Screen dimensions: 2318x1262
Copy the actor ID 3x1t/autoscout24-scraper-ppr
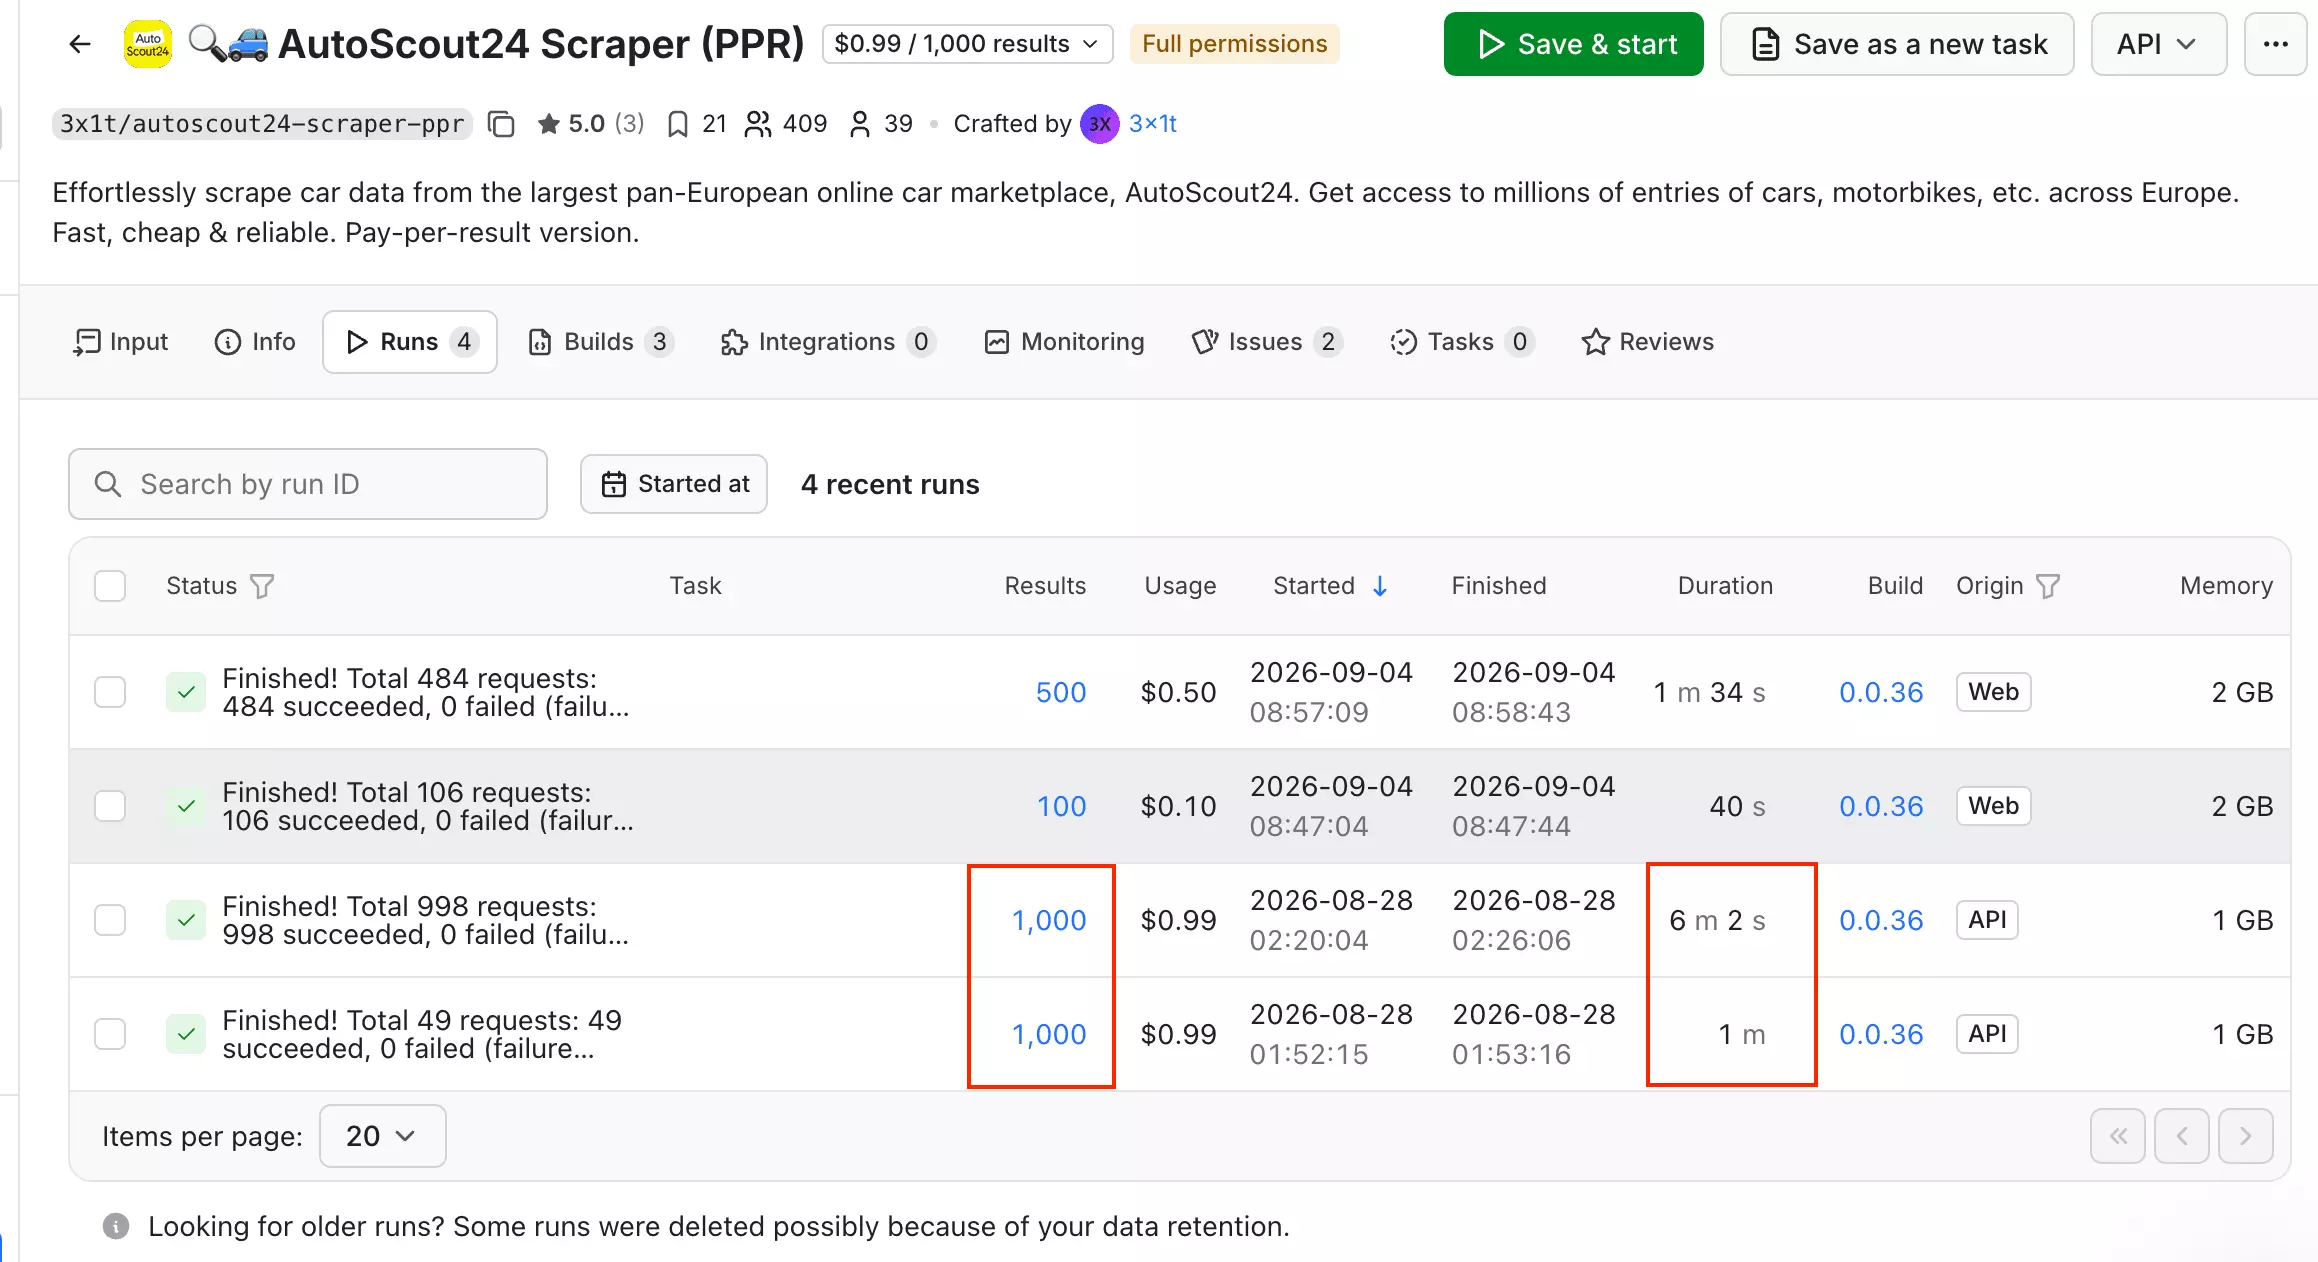coord(501,124)
